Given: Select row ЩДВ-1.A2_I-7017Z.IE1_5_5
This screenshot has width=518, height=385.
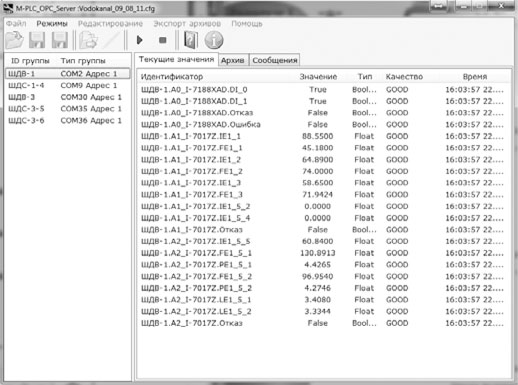Looking at the screenshot, I should [x=324, y=241].
